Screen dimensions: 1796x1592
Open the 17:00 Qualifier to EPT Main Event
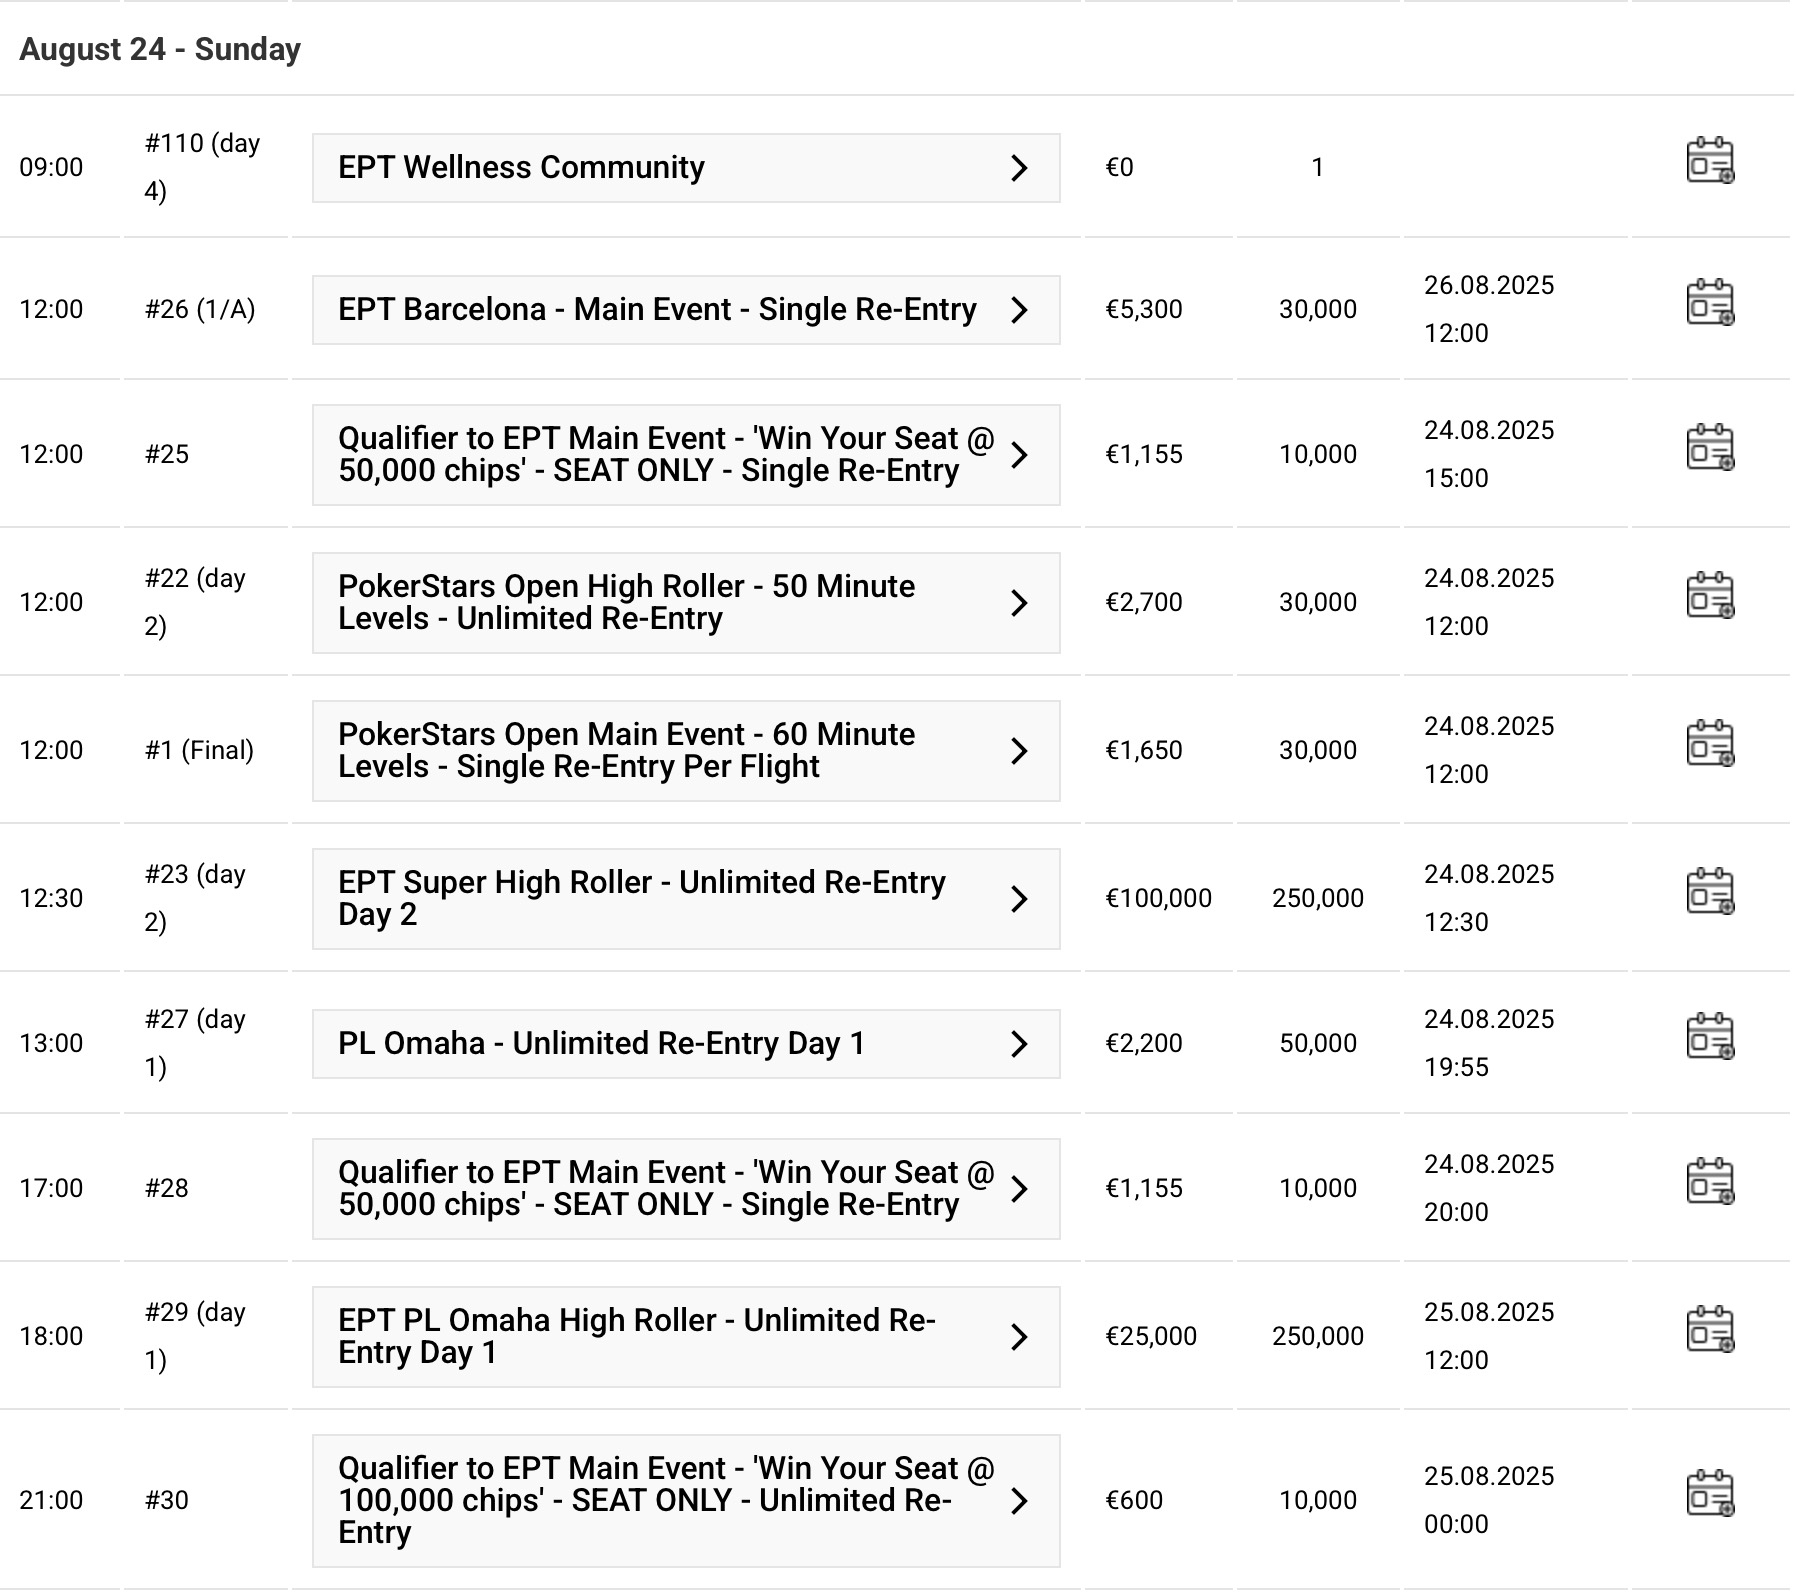[x=665, y=1189]
